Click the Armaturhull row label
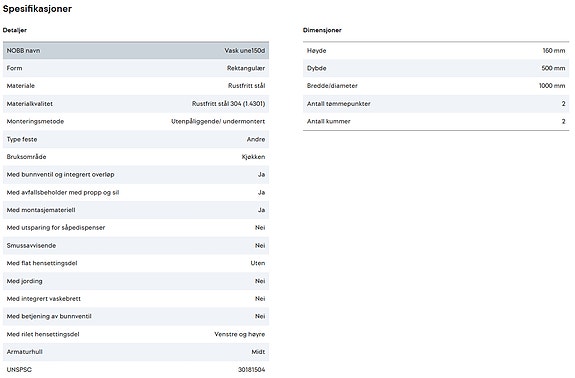575x378 pixels. point(25,352)
